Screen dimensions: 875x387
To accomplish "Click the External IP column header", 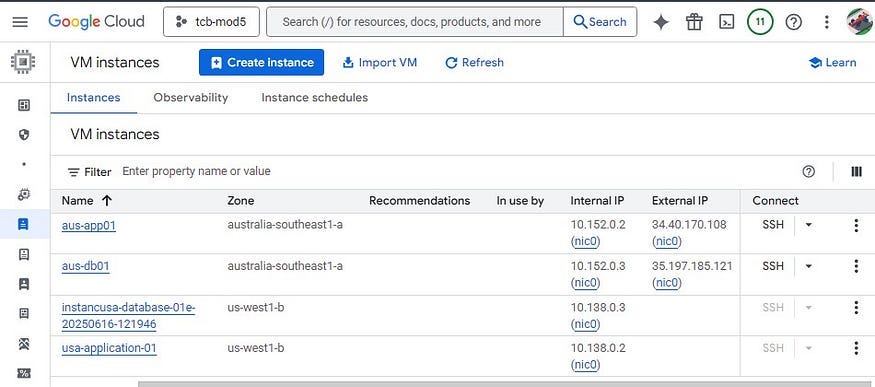I will (x=680, y=201).
